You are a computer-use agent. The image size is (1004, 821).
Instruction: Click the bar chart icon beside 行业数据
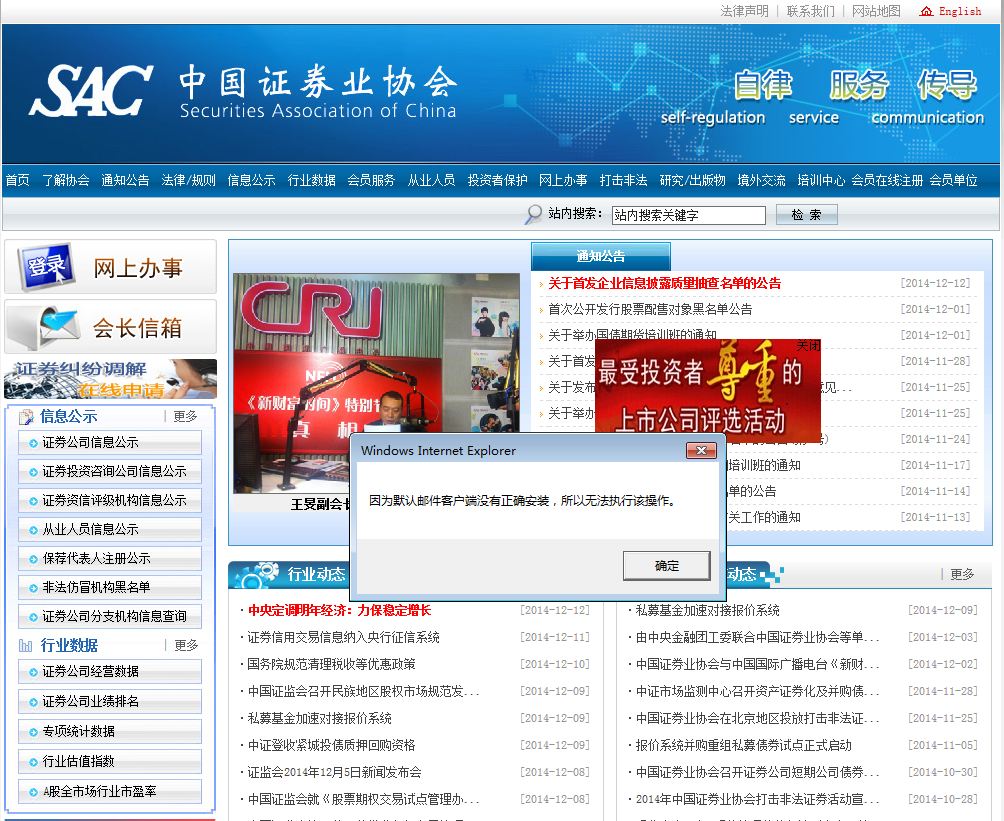(x=24, y=644)
